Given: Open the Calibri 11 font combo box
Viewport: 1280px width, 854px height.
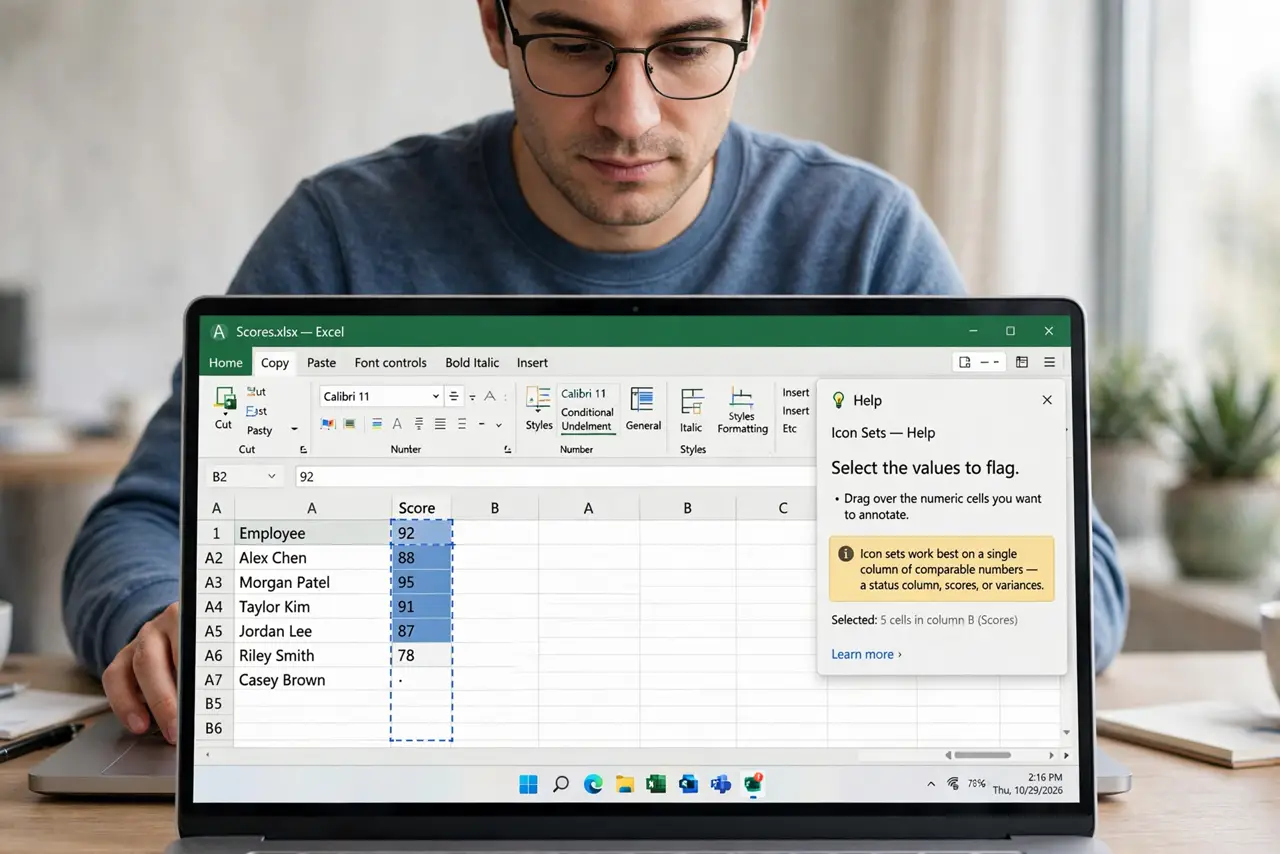Looking at the screenshot, I should point(380,396).
